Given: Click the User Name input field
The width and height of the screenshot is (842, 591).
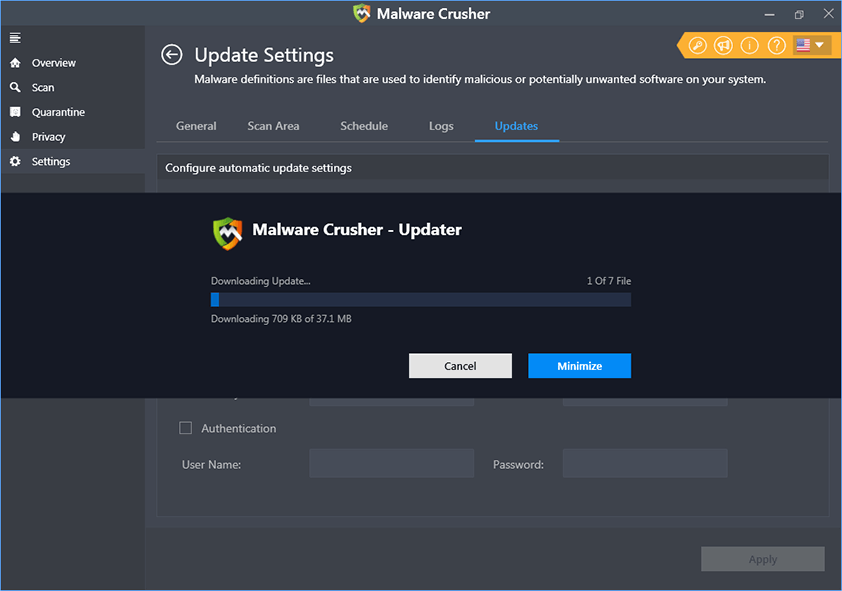Looking at the screenshot, I should point(391,463).
